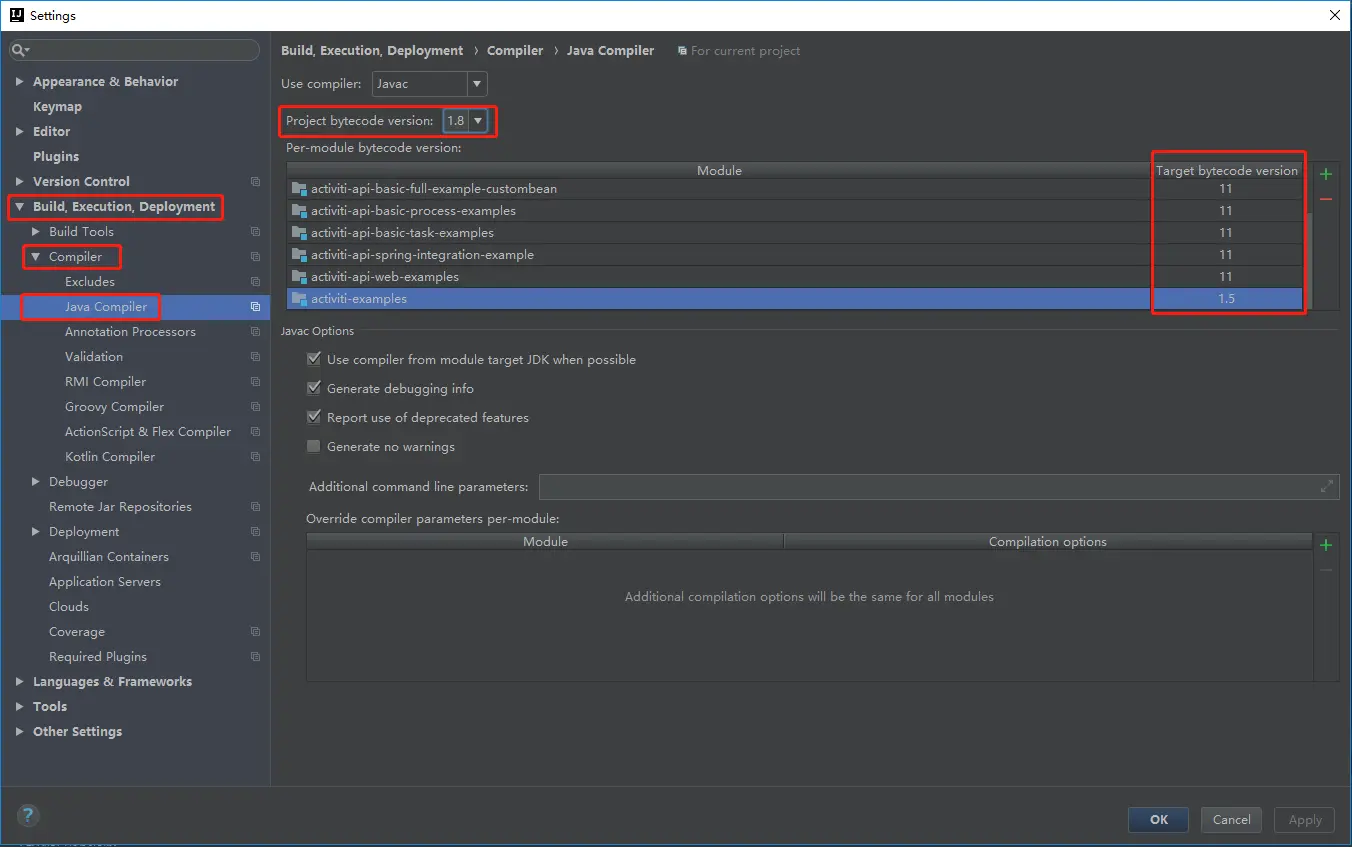
Task: Open the Plugins settings page
Action: tap(56, 157)
